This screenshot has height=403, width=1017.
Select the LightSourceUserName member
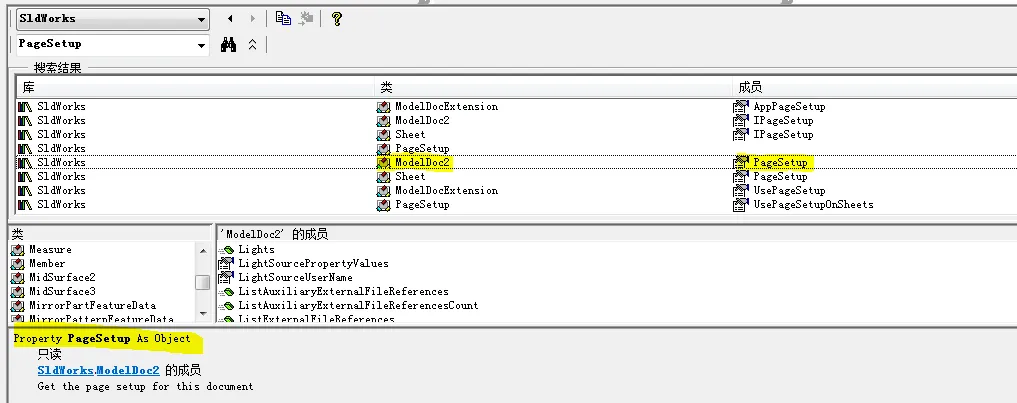click(296, 277)
